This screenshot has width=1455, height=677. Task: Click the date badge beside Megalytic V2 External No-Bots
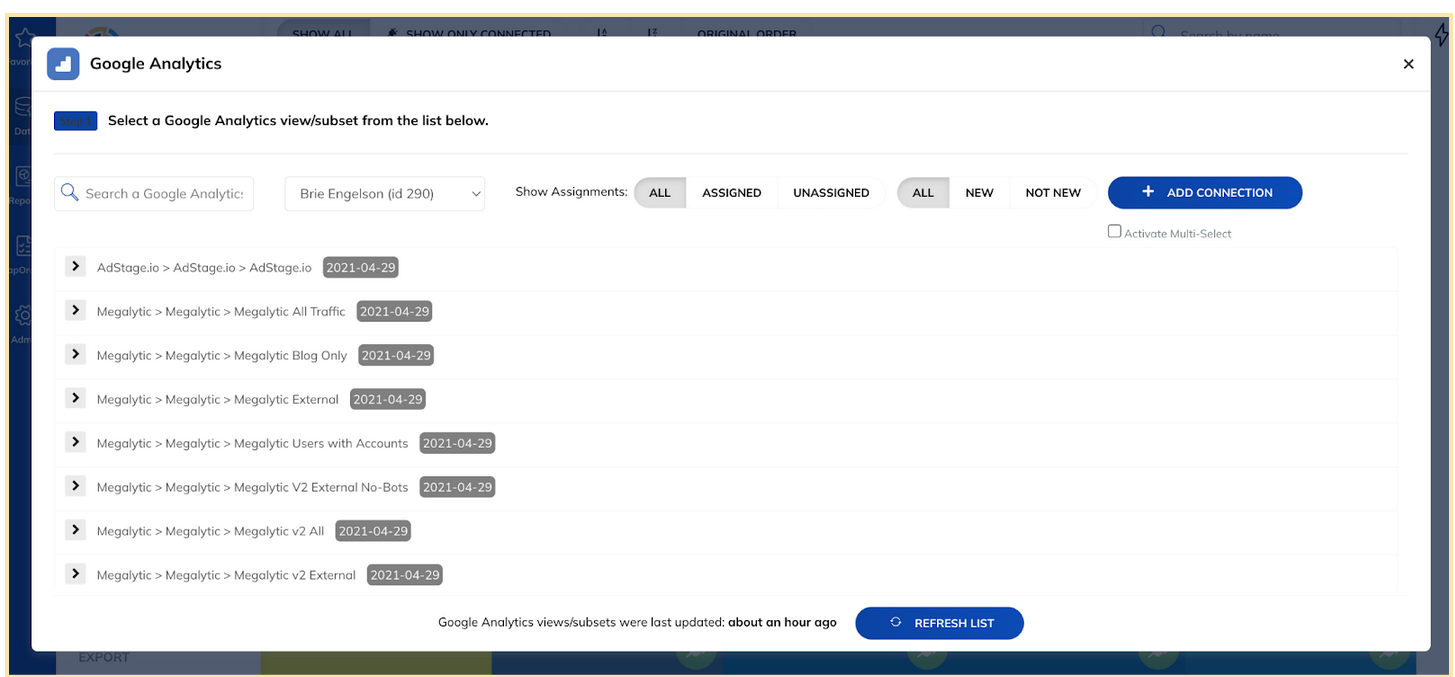tap(458, 488)
